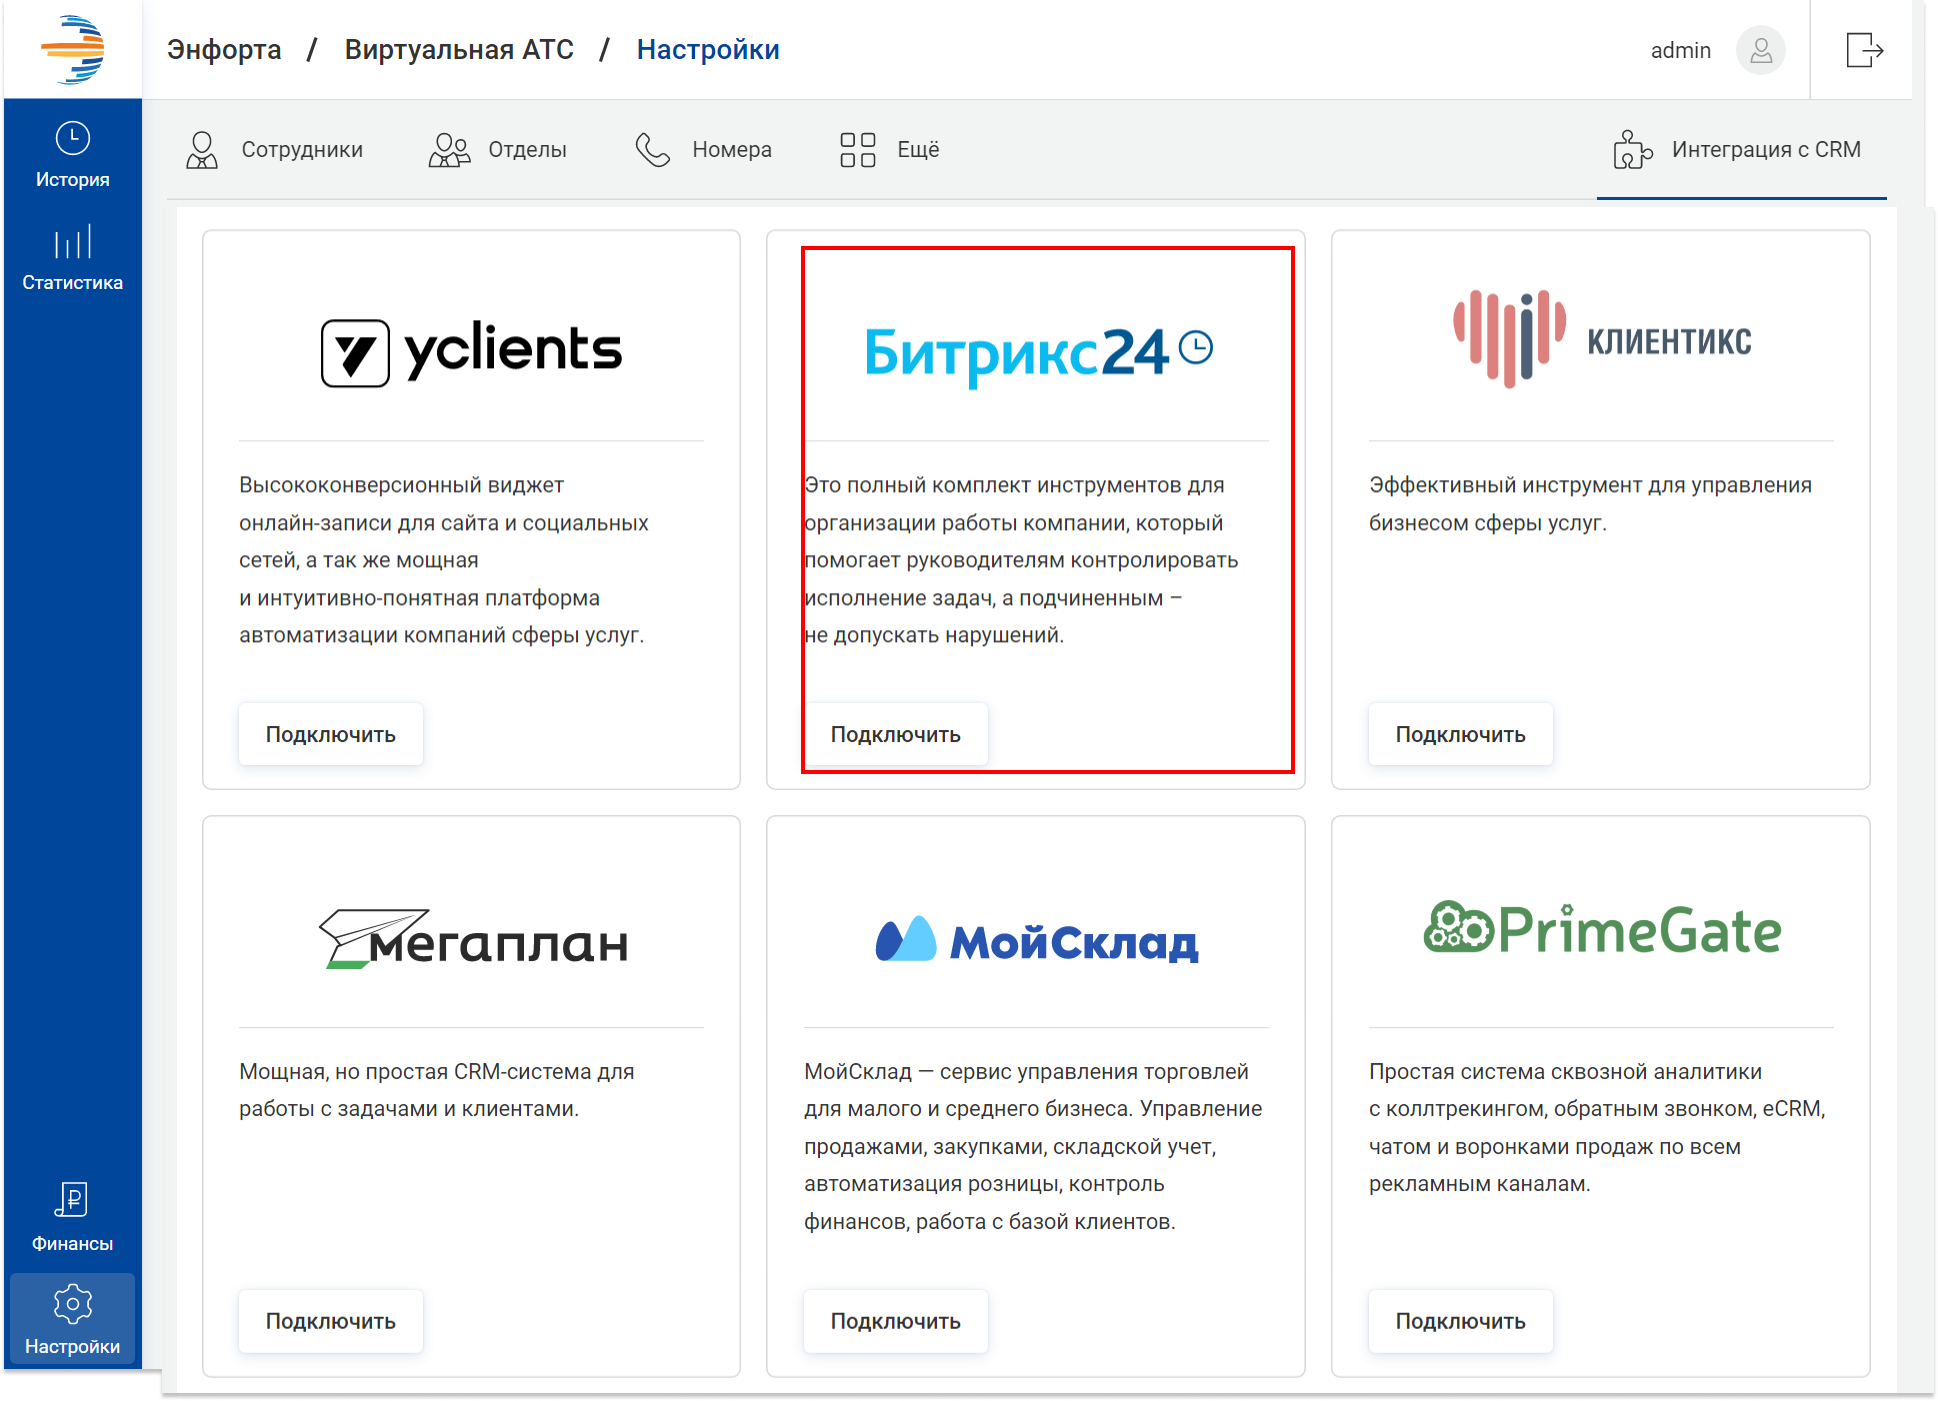Switch to the Номера tab
The image size is (1938, 1401).
coord(704,150)
